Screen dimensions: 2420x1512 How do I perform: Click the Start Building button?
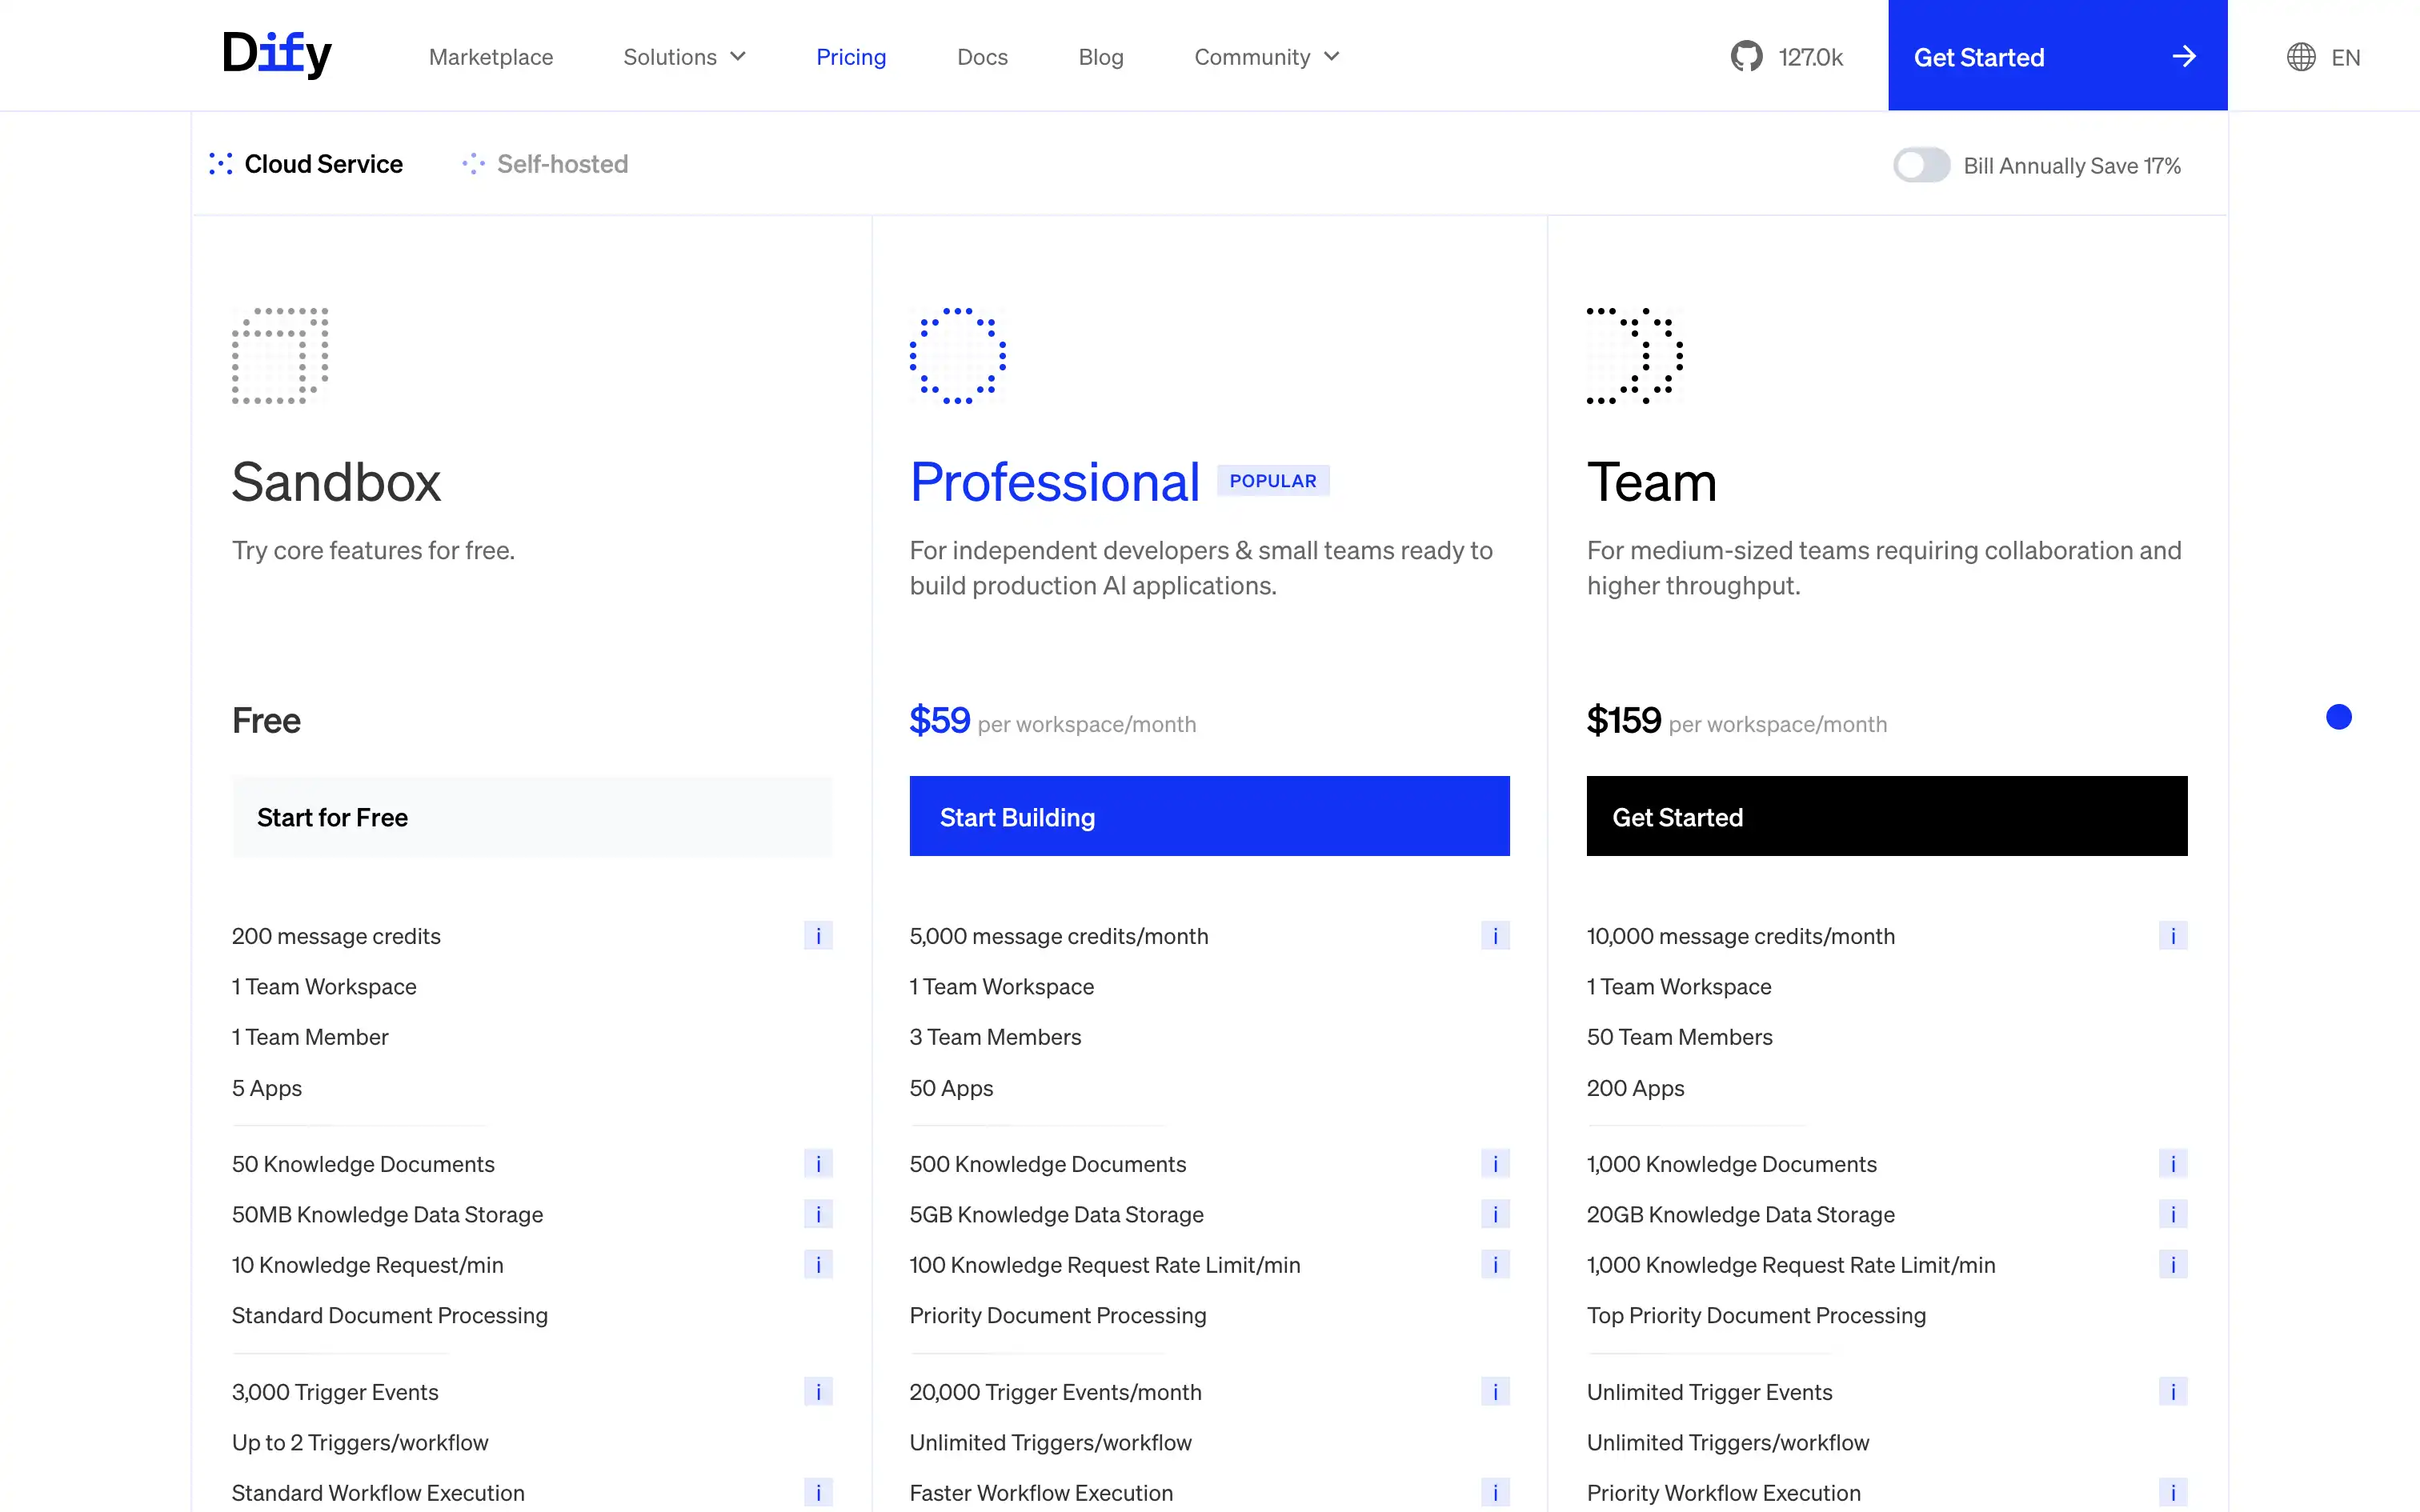(1209, 816)
